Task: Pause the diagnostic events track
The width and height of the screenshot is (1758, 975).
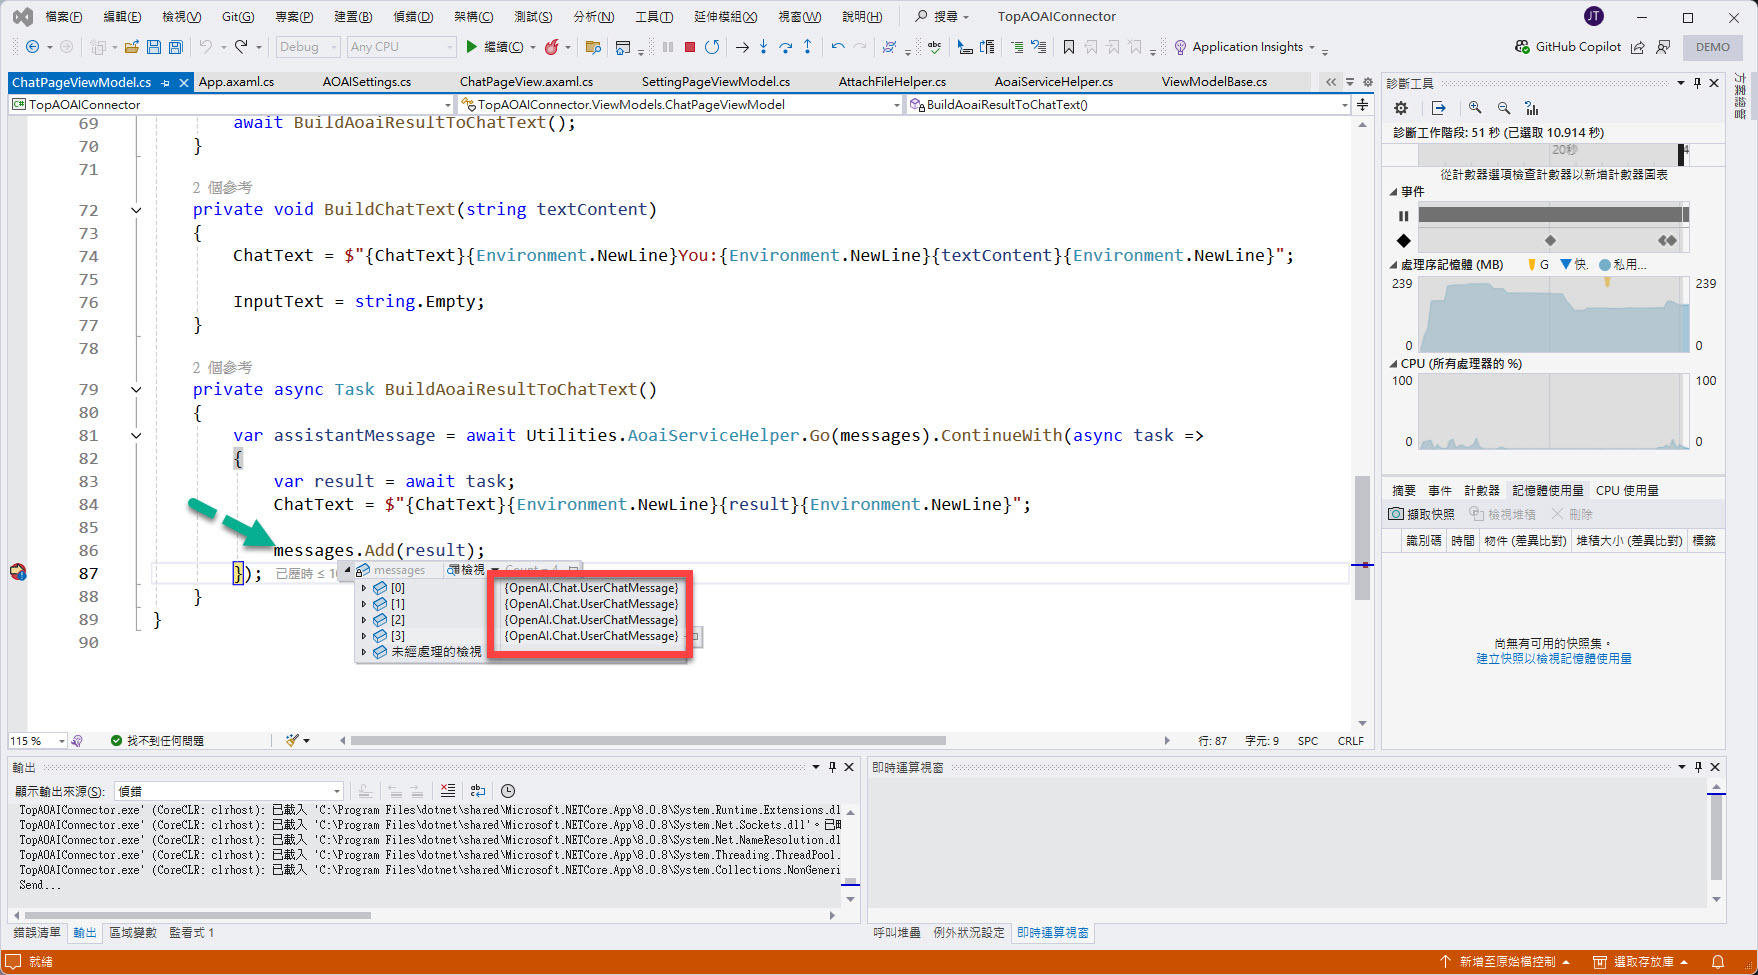Action: [1403, 216]
